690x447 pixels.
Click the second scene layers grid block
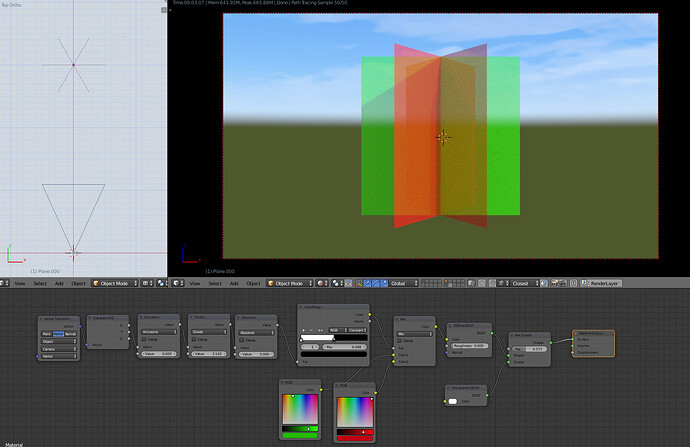[455, 283]
